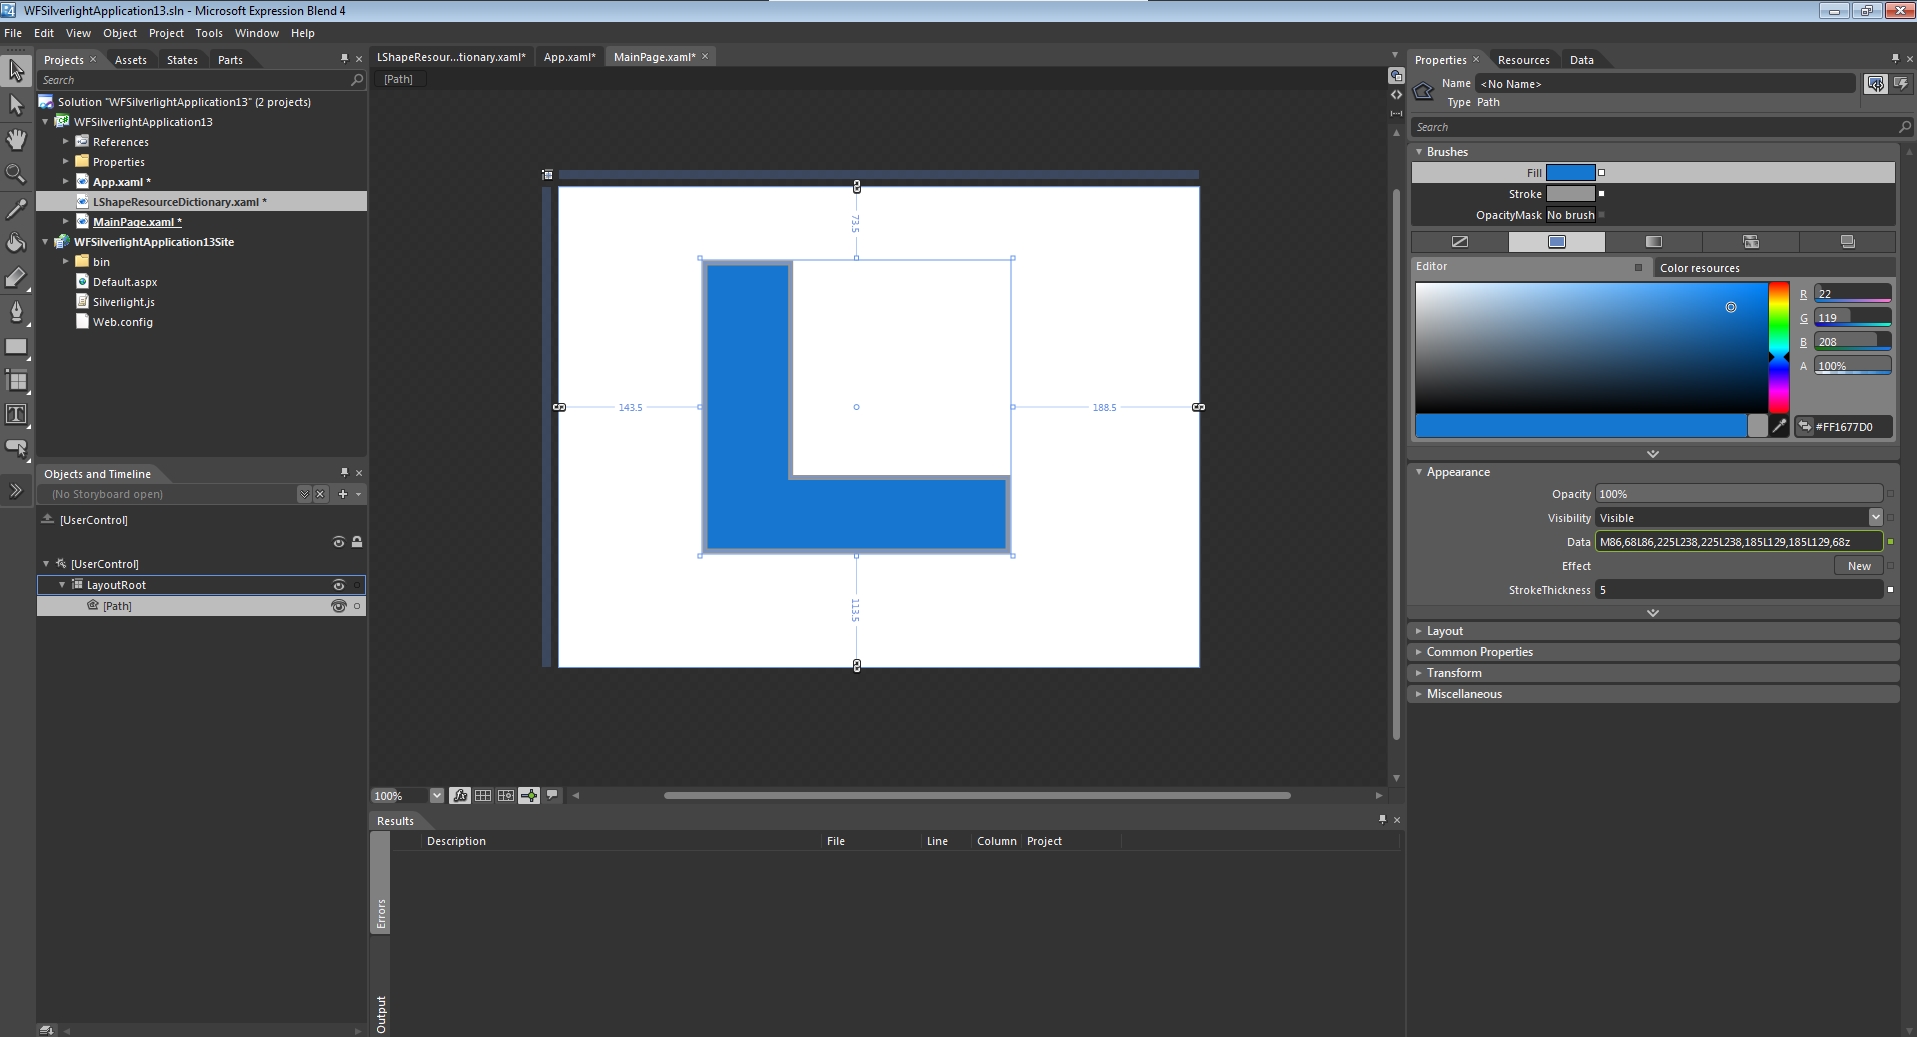Screen dimensions: 1917x1037
Task: Activate the Zoom magnifier tool
Action: coord(16,174)
